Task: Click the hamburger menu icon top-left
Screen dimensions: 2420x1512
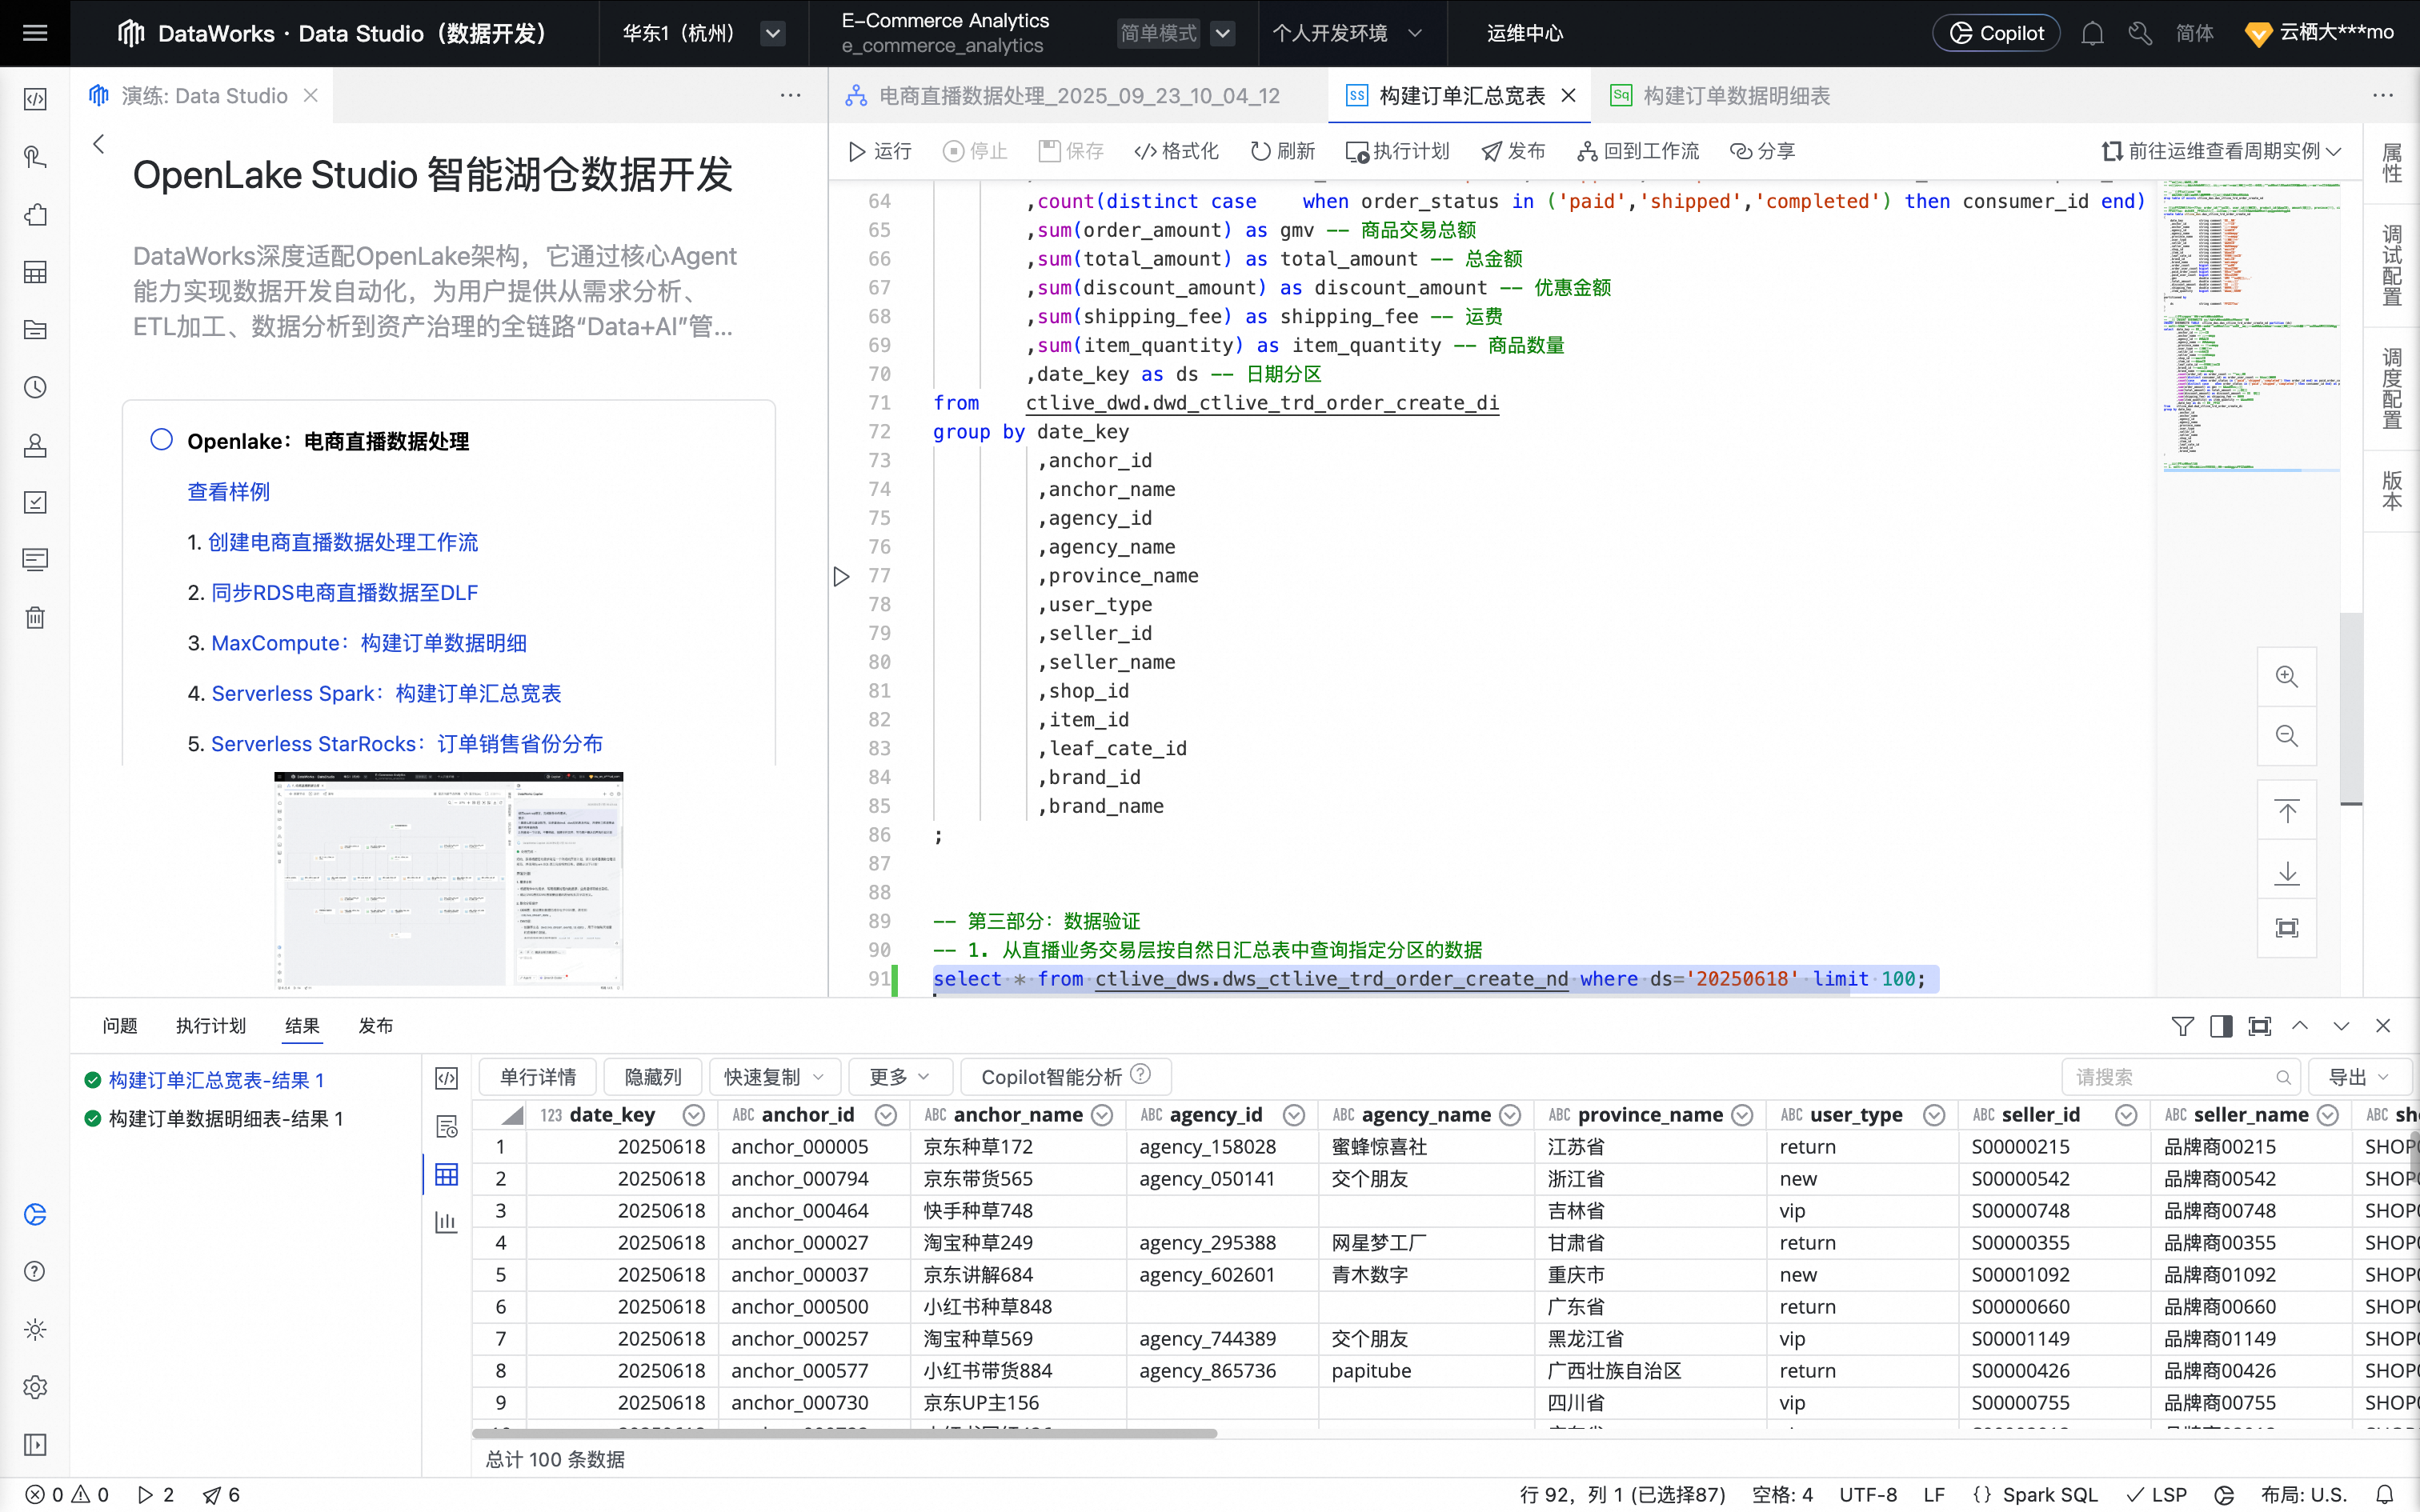Action: coord(35,33)
